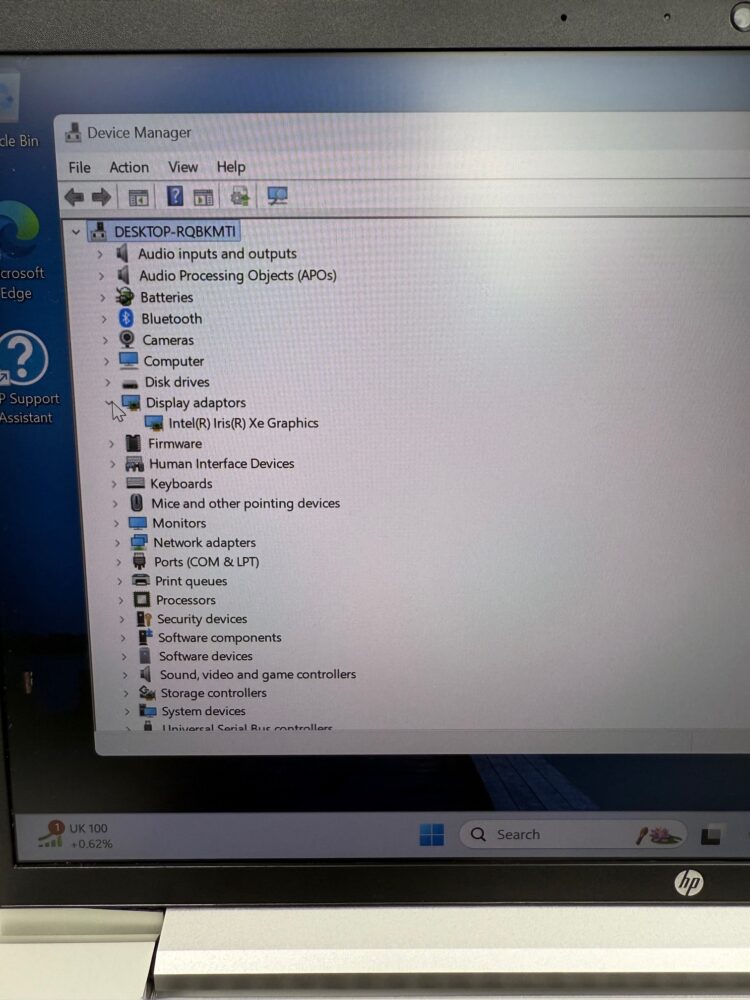Open the Action menu
The image size is (750, 1000).
tap(129, 167)
